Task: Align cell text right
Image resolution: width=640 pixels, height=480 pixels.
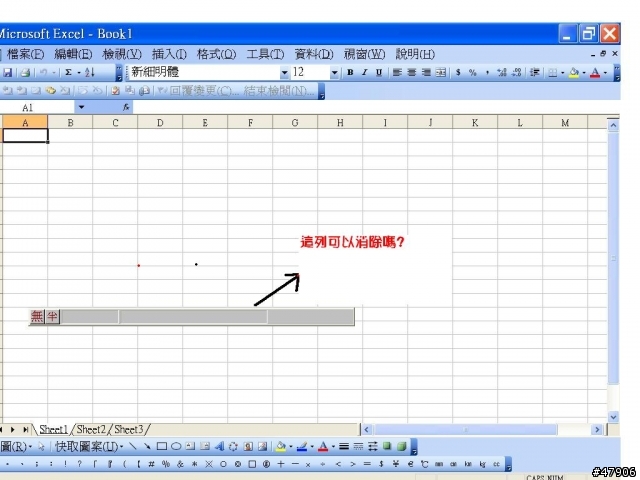Action: [x=426, y=73]
